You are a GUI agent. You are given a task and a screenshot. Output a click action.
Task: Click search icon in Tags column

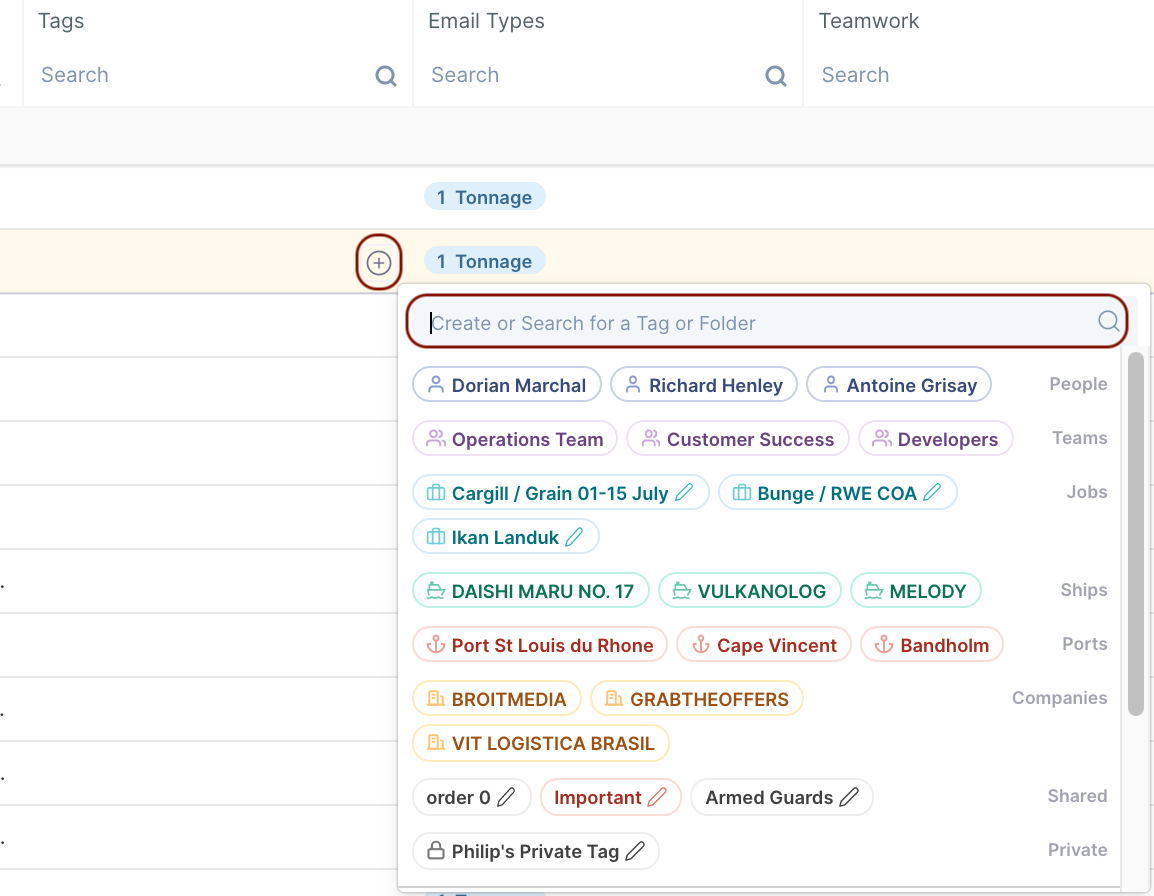(386, 76)
